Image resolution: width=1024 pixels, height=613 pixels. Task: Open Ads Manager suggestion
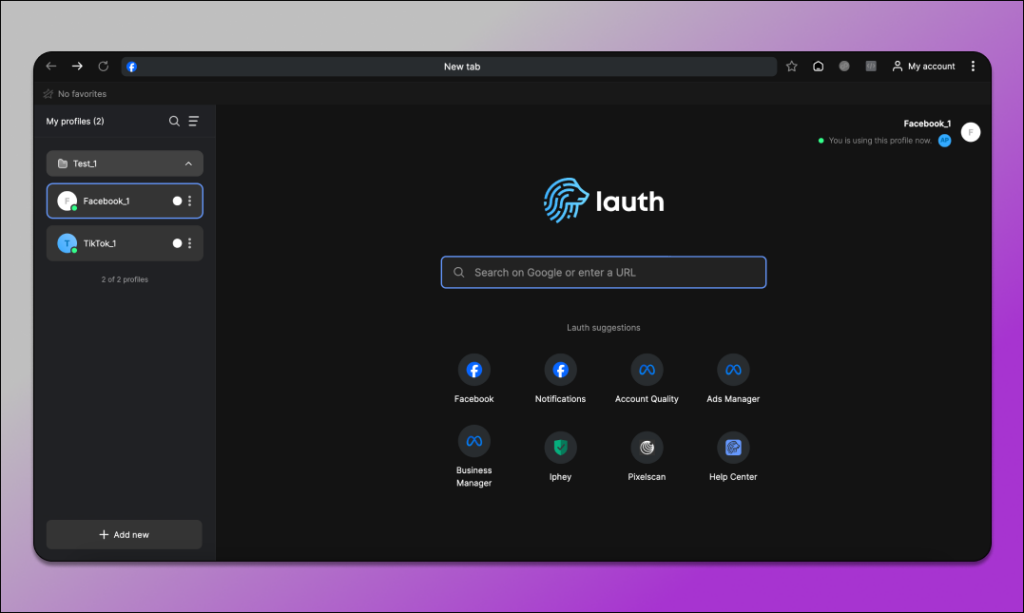pyautogui.click(x=732, y=369)
